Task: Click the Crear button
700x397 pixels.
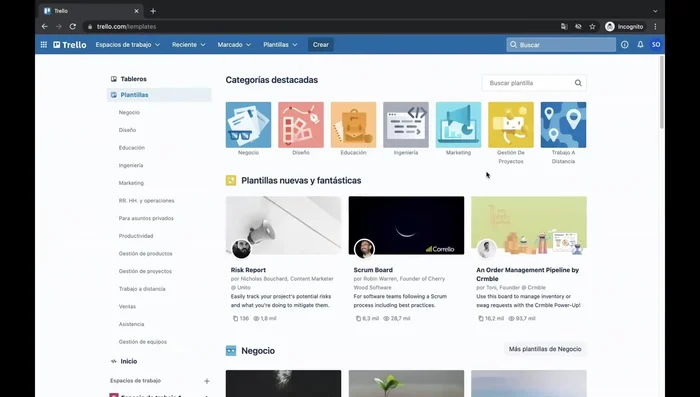Action: pos(321,45)
